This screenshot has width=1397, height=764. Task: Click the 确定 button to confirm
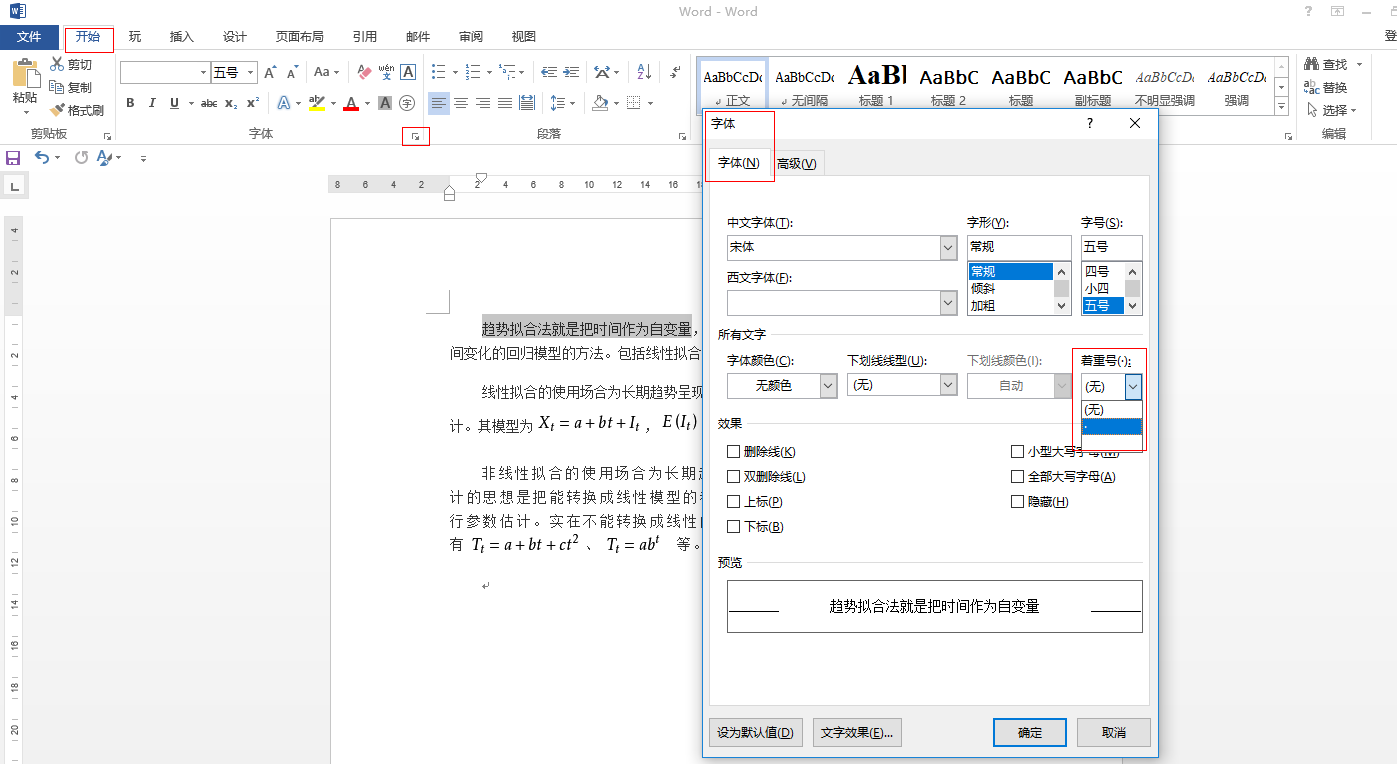(1029, 732)
